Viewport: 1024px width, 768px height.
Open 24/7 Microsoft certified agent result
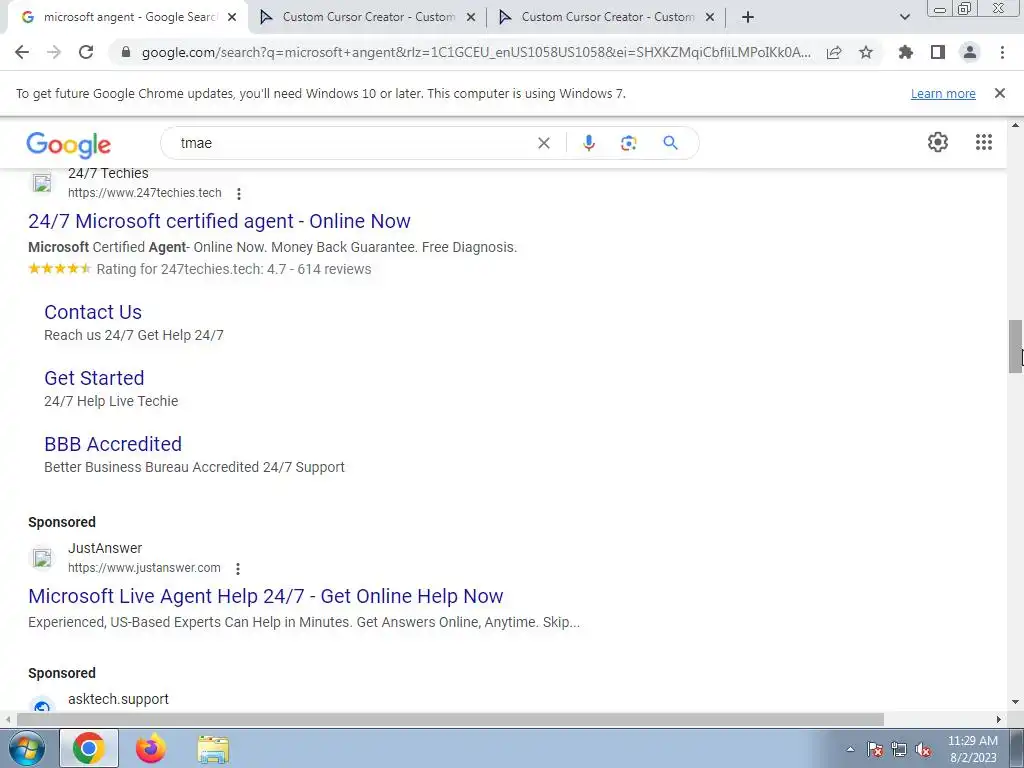point(219,221)
